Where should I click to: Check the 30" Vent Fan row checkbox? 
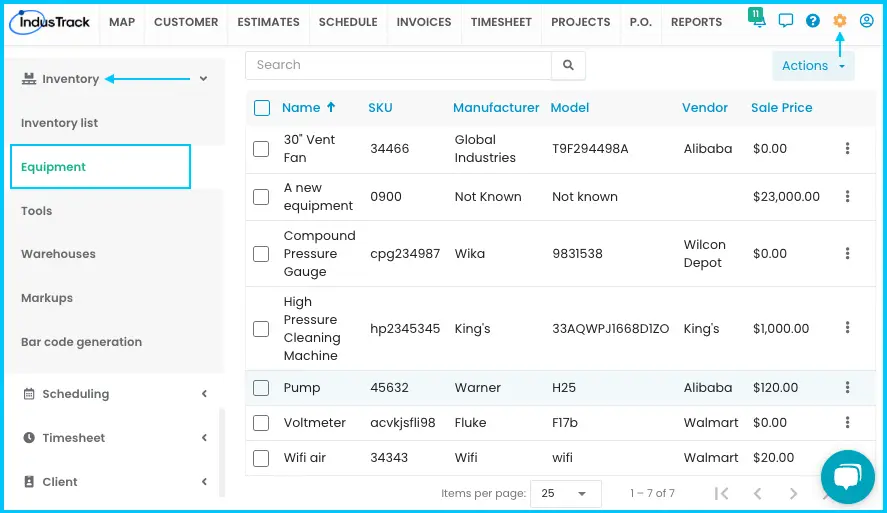coord(261,149)
